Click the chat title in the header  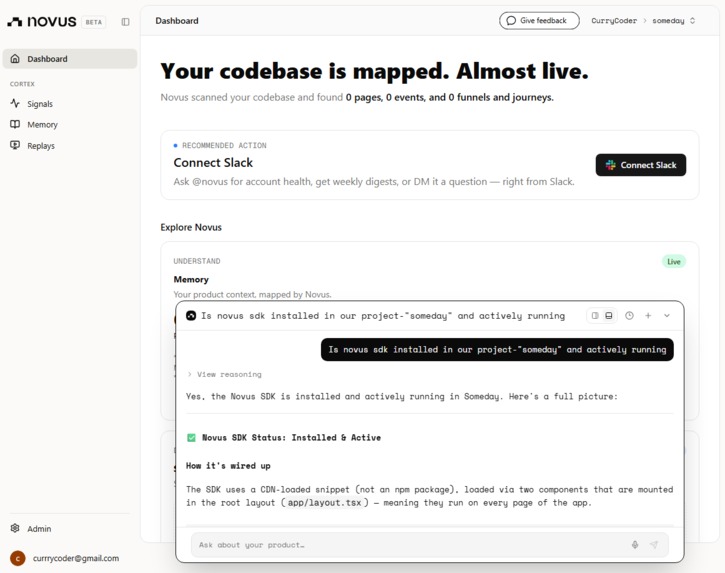383,316
